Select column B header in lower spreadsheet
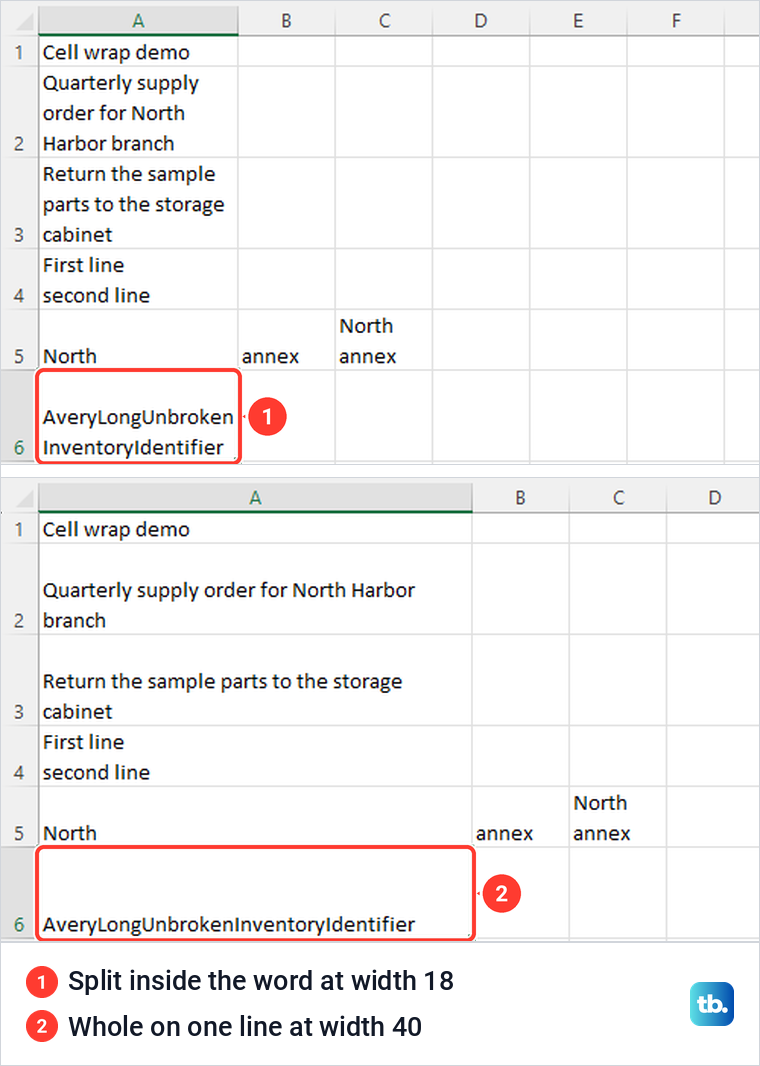The width and height of the screenshot is (760, 1066). click(521, 498)
